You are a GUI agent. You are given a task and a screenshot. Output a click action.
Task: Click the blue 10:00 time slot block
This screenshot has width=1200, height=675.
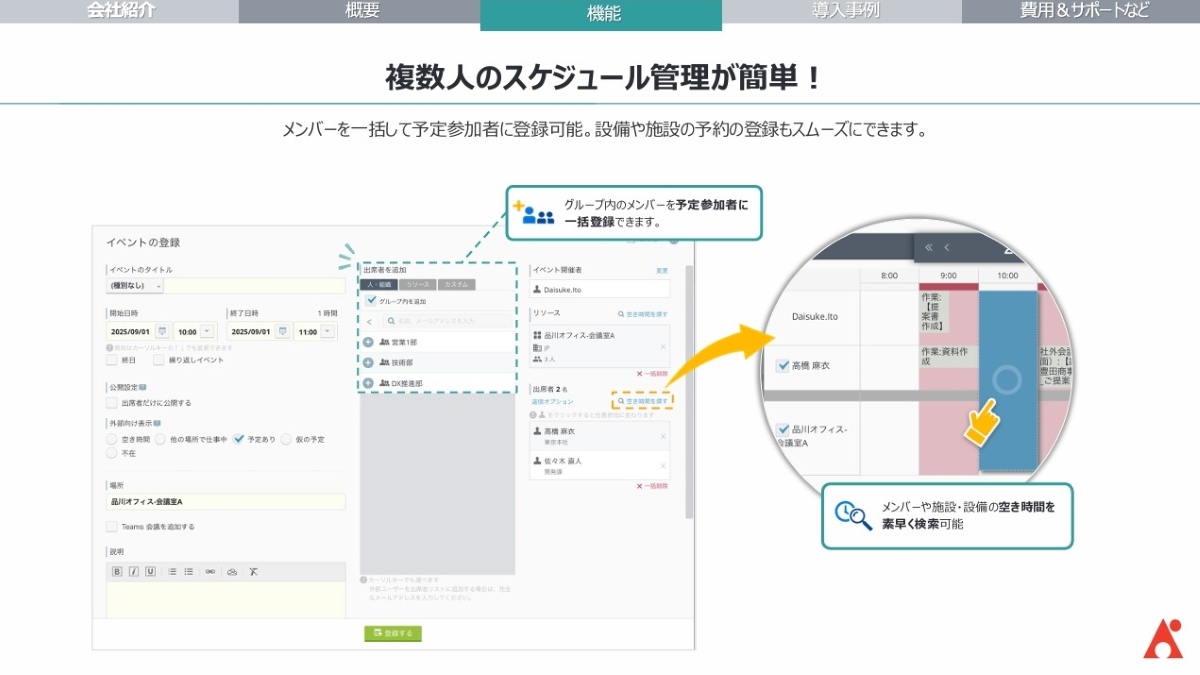[x=1008, y=380]
